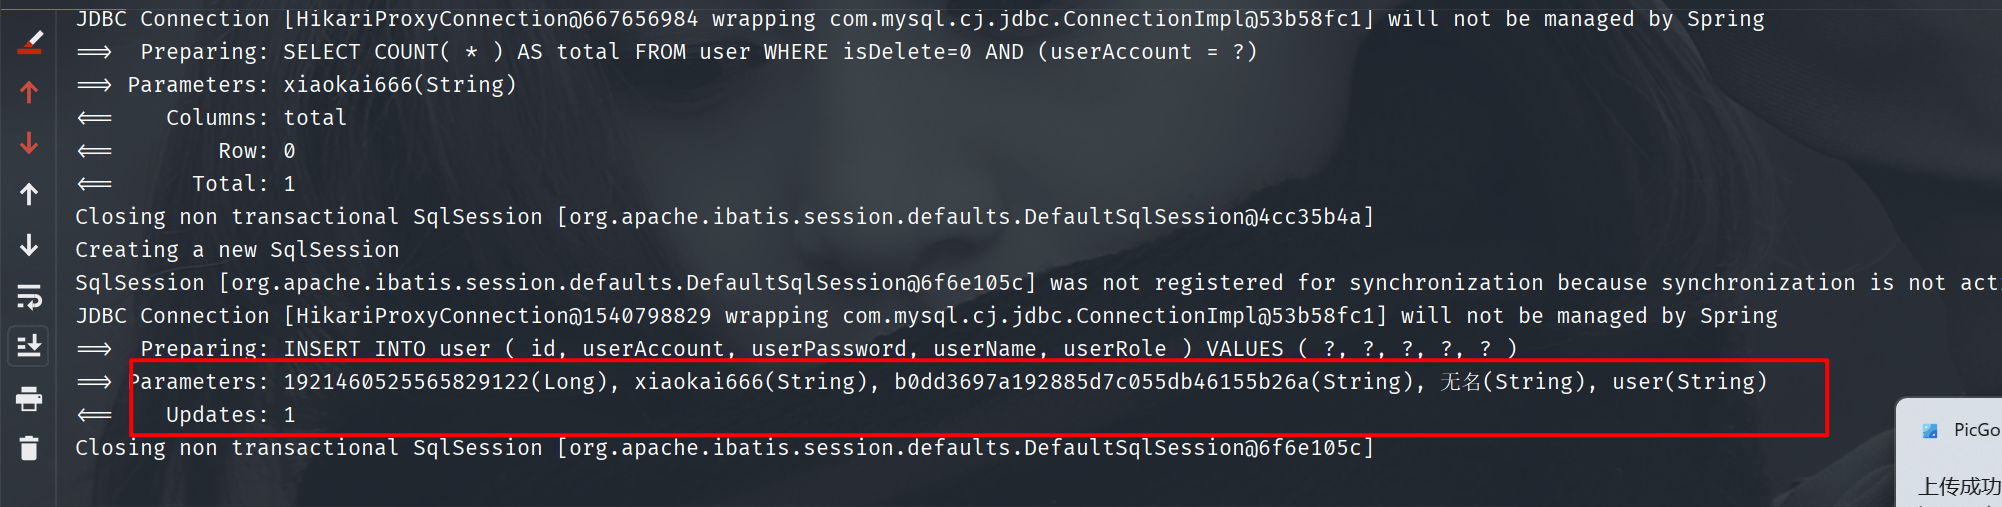
Task: Click the red highlighter icon in console toolbar
Action: pyautogui.click(x=30, y=42)
